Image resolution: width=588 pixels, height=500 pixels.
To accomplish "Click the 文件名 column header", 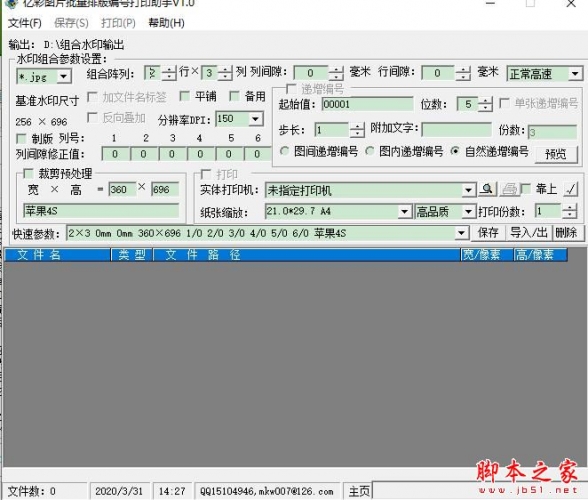I will (57, 255).
